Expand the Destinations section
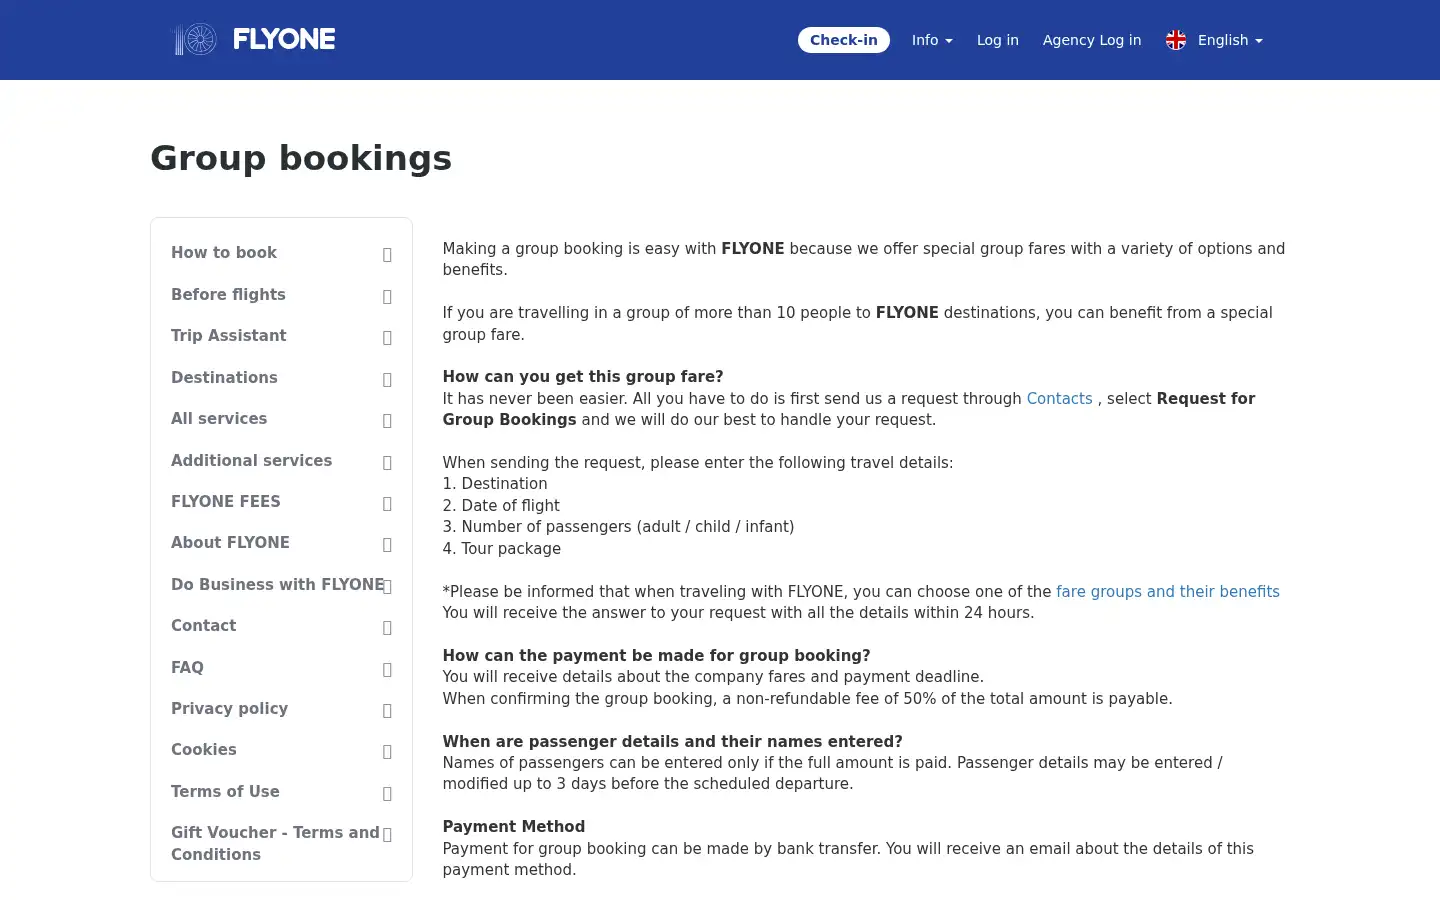 (281, 378)
